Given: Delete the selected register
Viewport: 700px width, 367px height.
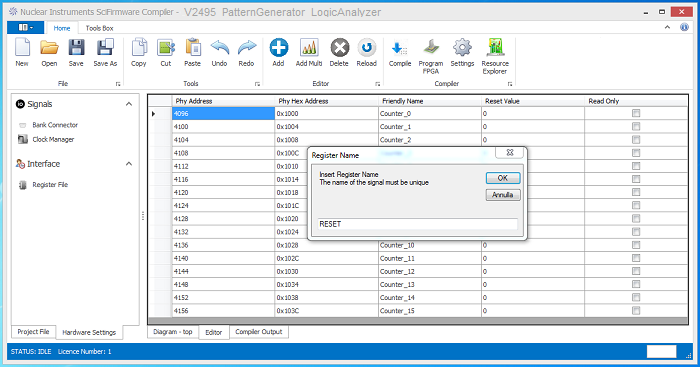Looking at the screenshot, I should [339, 53].
